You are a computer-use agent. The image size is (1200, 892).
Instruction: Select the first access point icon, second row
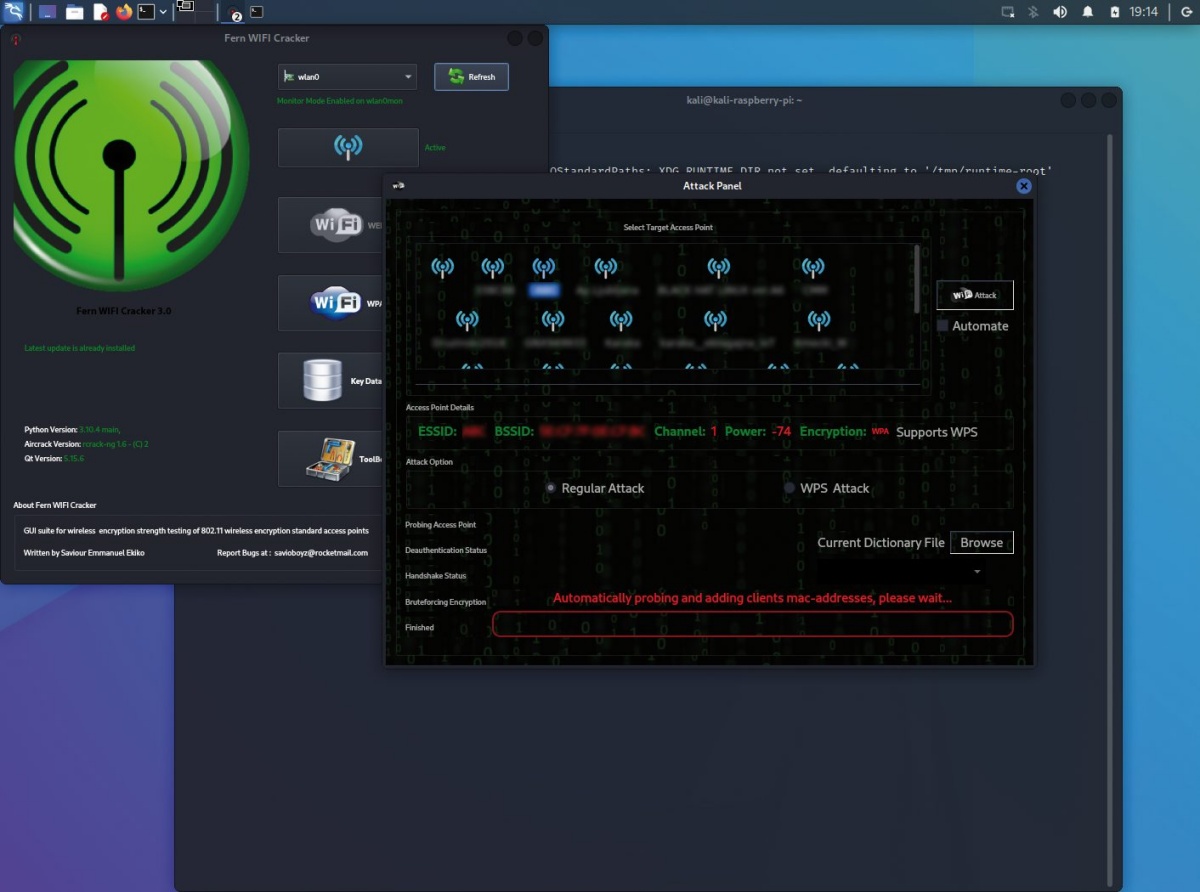pos(467,320)
